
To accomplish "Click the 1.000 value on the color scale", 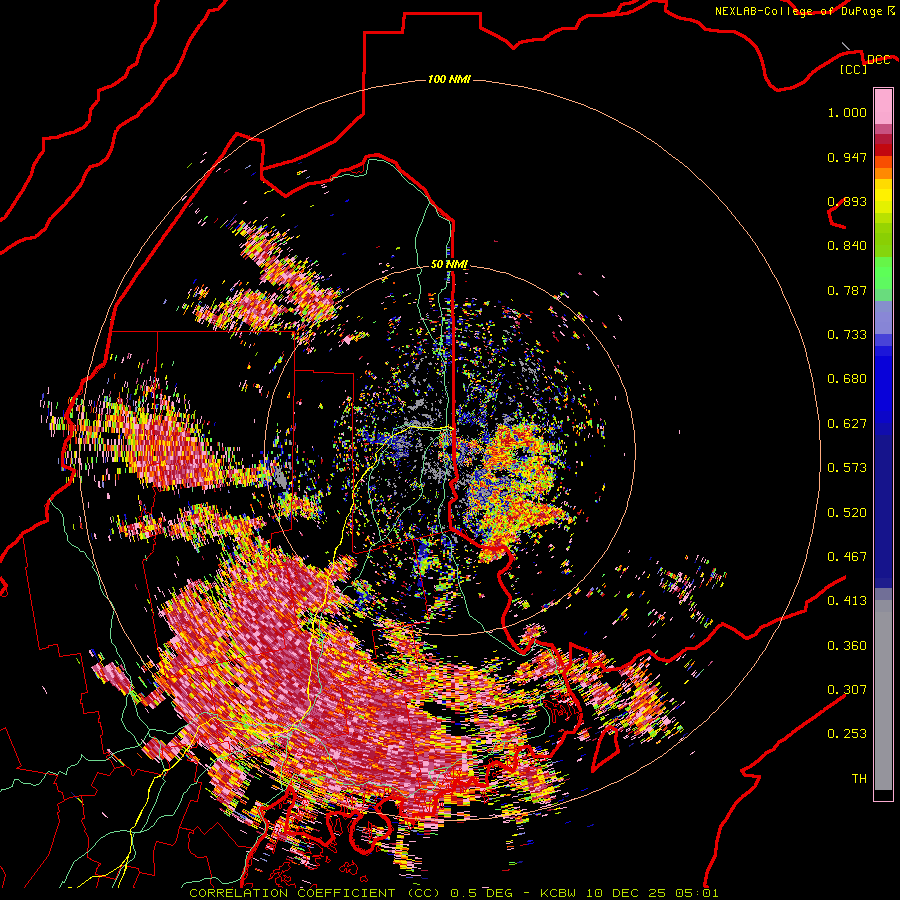I will point(847,112).
